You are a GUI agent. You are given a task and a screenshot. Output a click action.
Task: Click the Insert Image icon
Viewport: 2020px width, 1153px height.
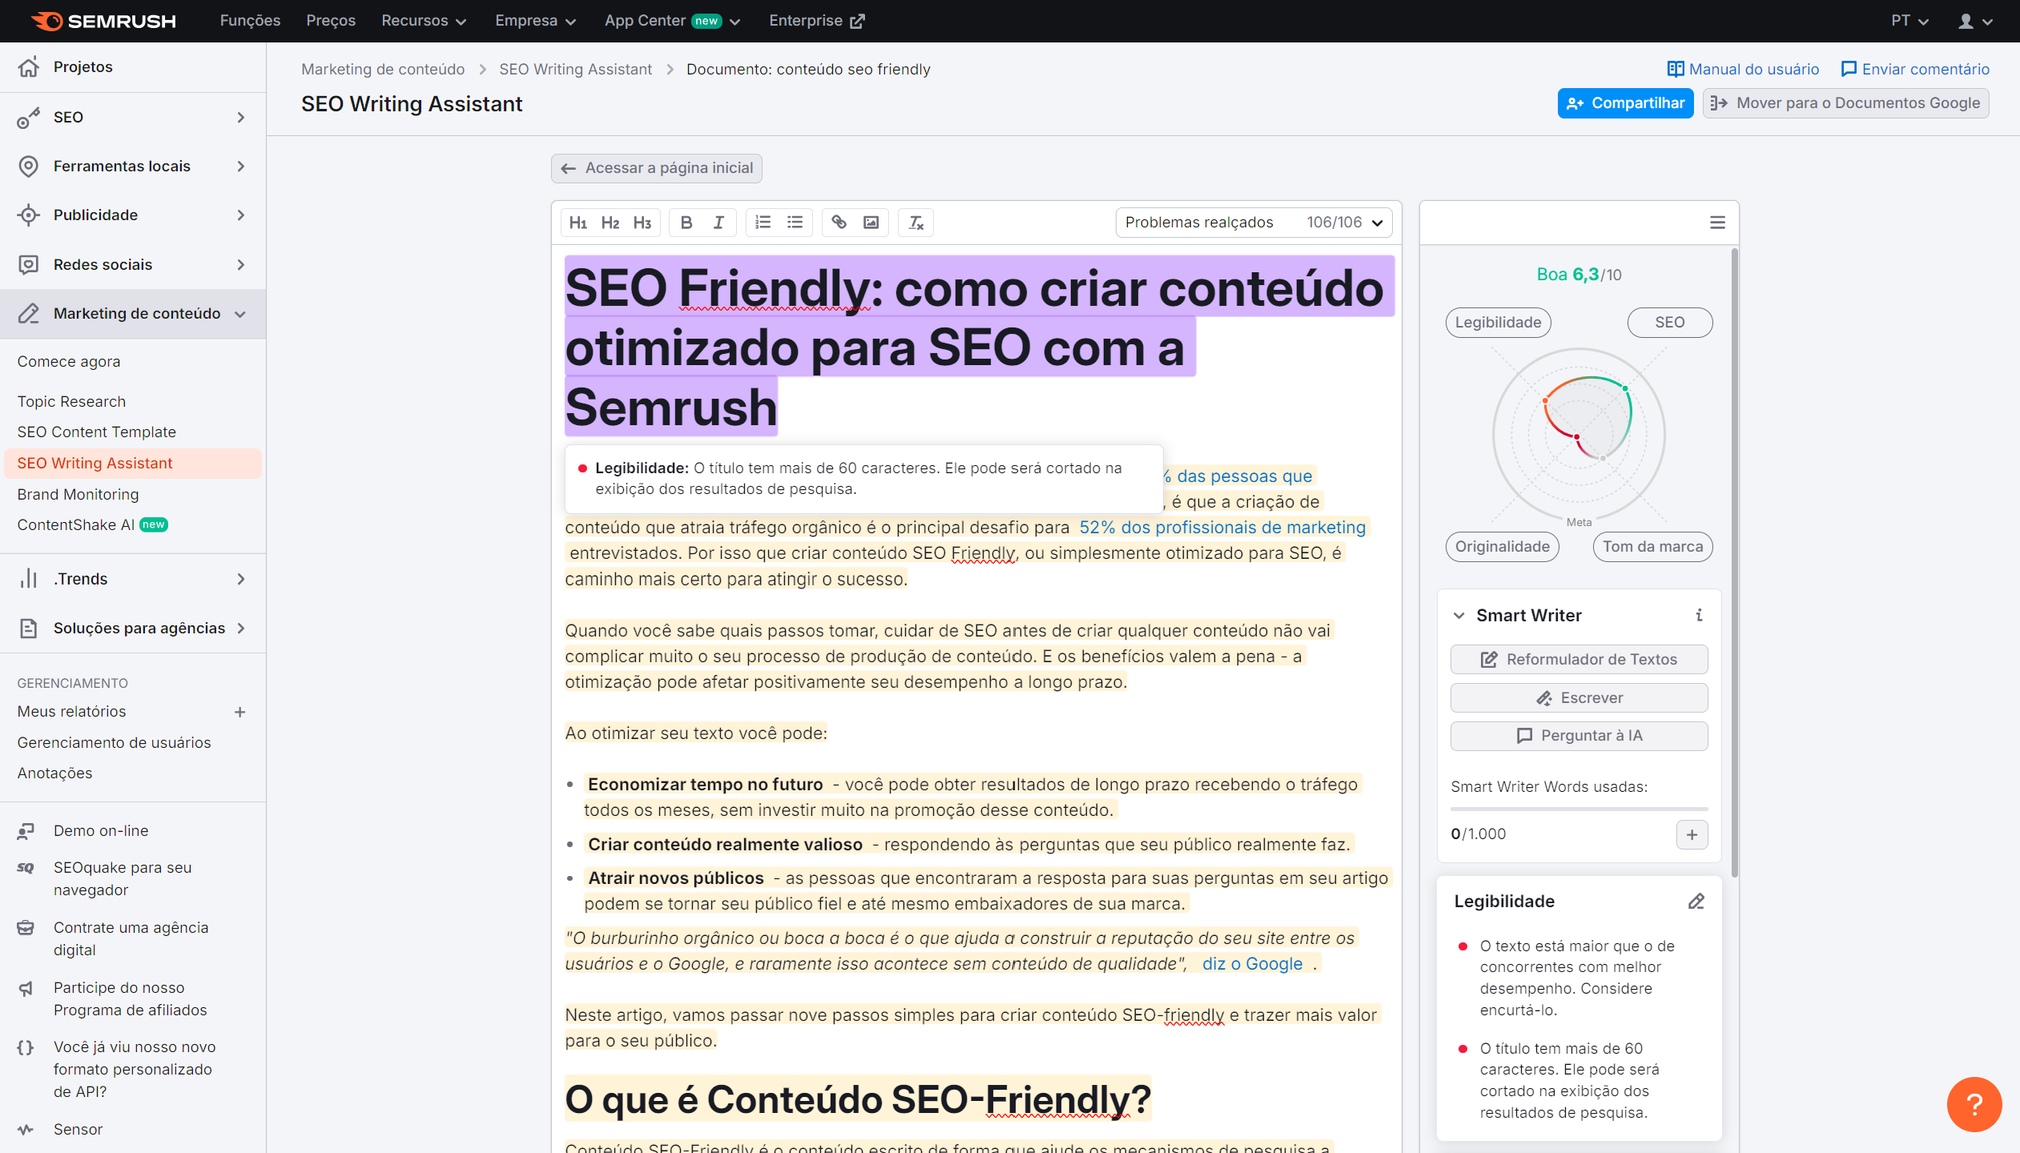873,222
